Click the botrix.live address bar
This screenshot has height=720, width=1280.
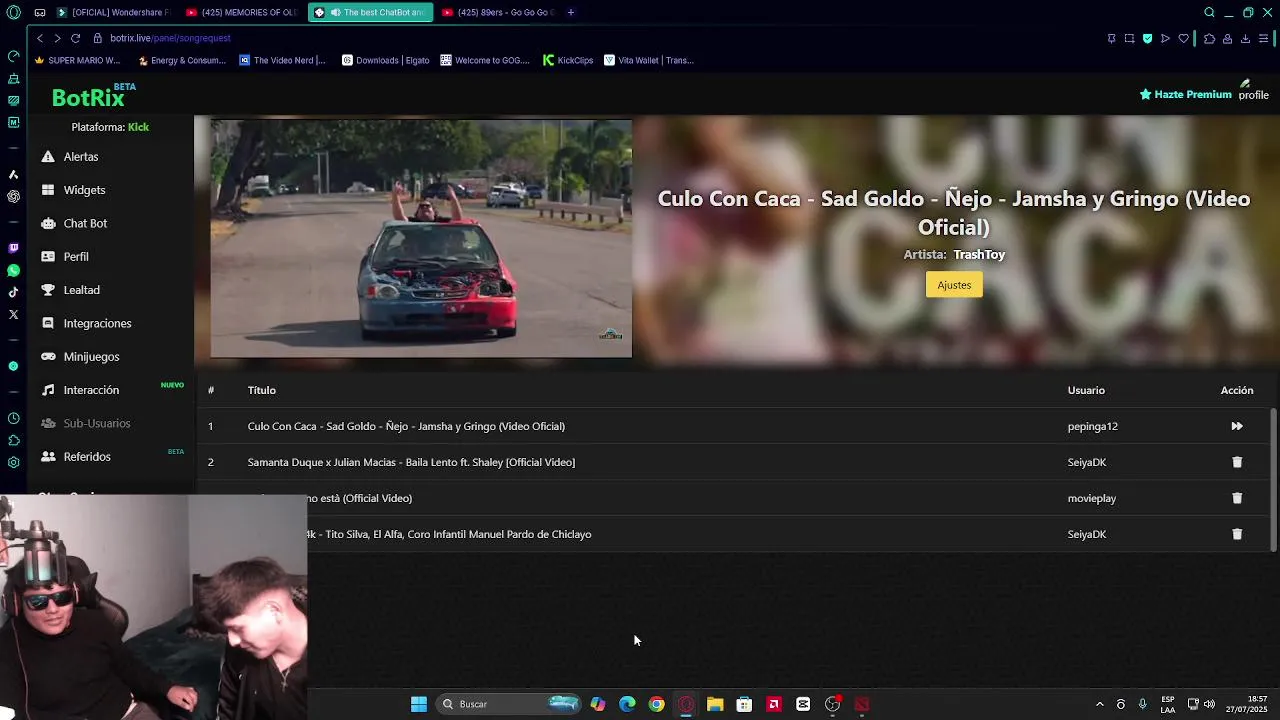[x=170, y=38]
